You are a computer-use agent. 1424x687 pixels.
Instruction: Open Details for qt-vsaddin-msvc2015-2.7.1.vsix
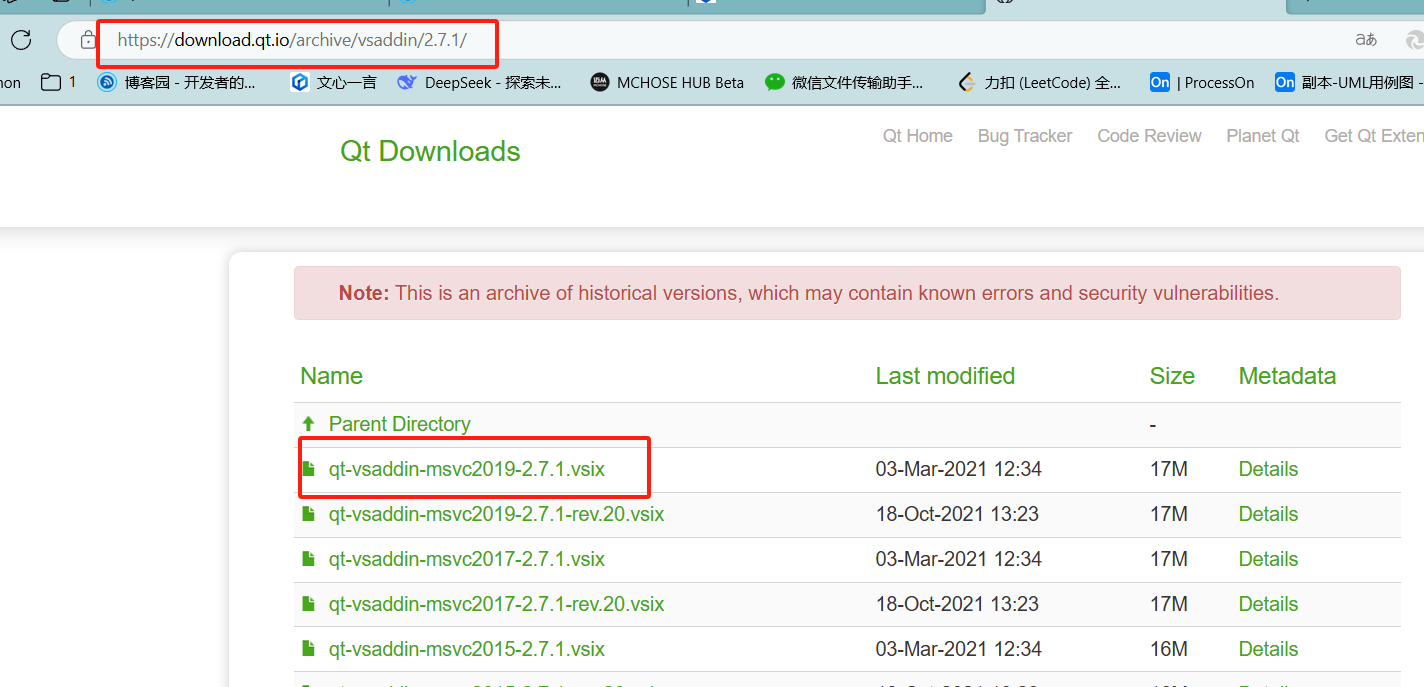[x=1268, y=649]
